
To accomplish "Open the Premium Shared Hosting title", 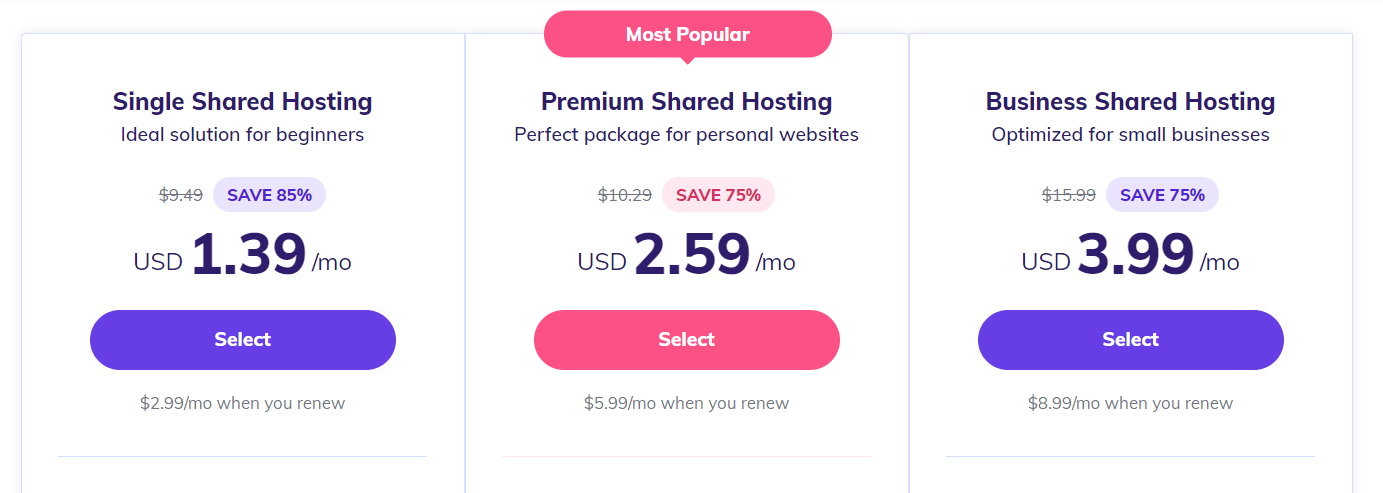I will (687, 101).
